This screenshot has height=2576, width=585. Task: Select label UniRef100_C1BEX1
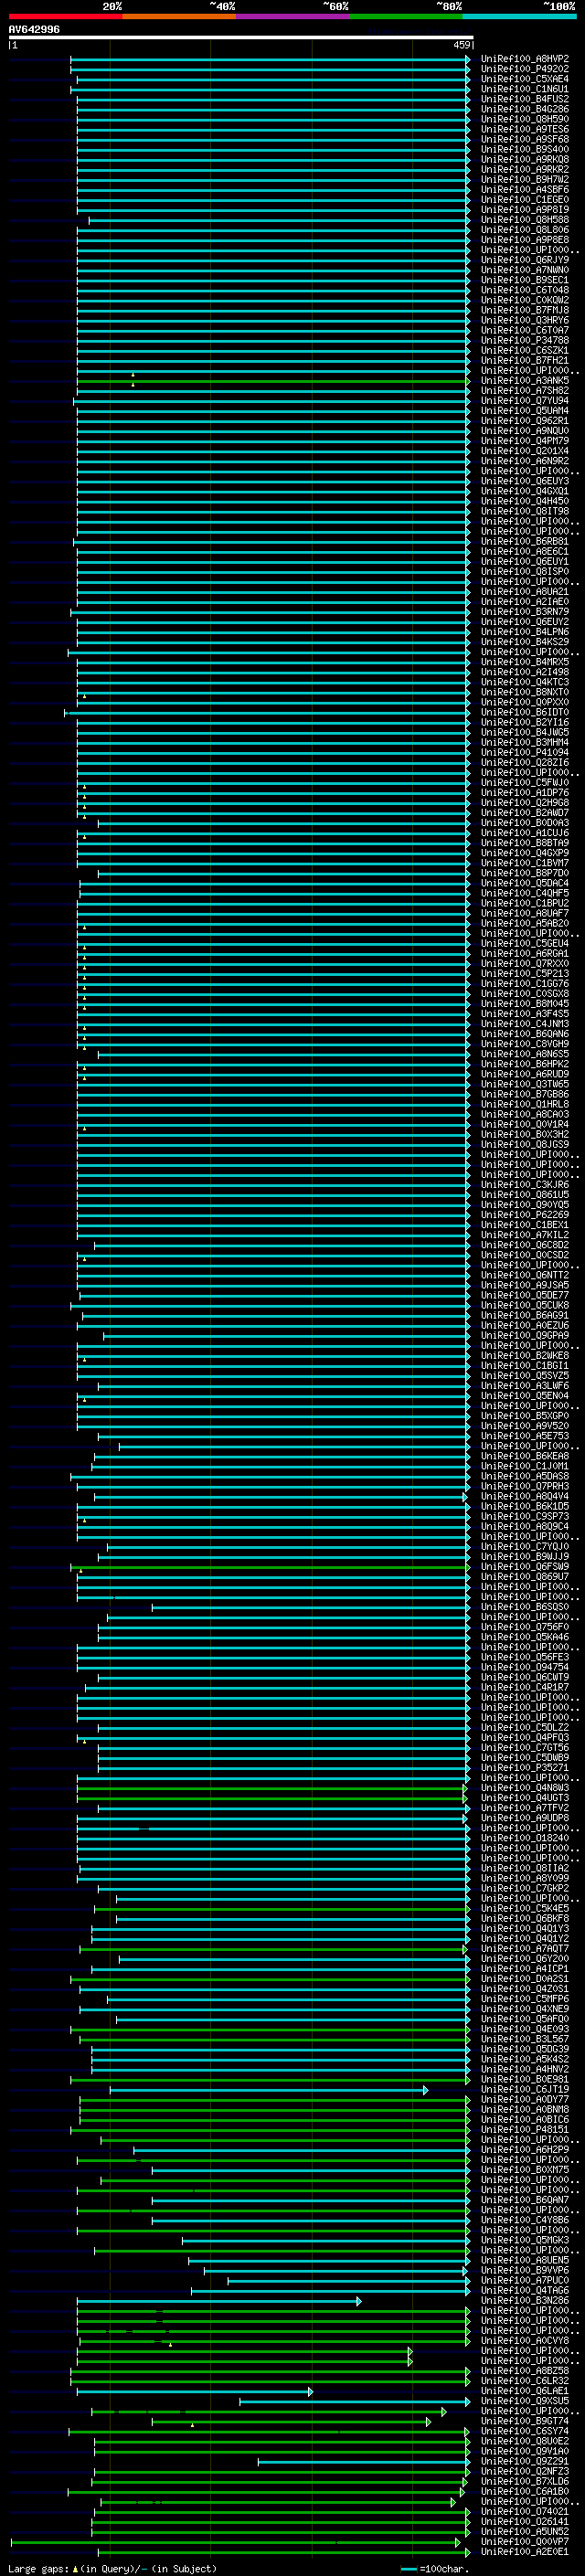click(525, 1224)
